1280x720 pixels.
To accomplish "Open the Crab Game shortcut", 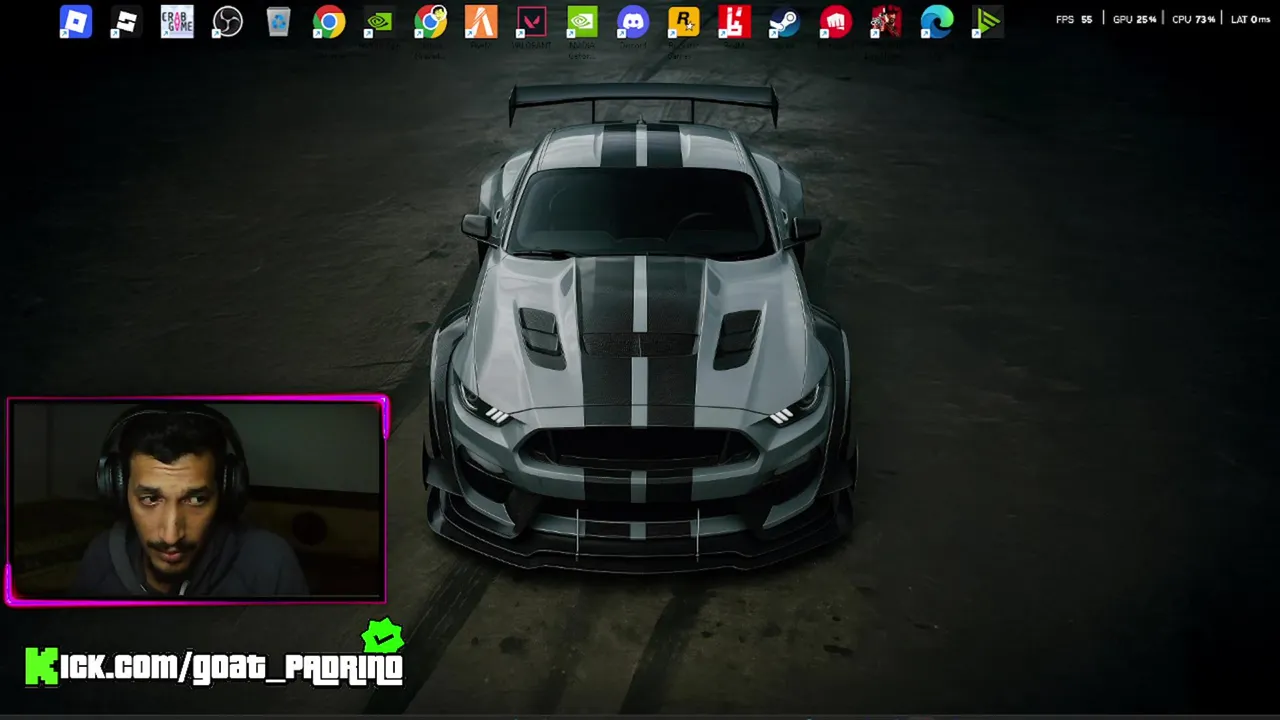I will [x=177, y=22].
